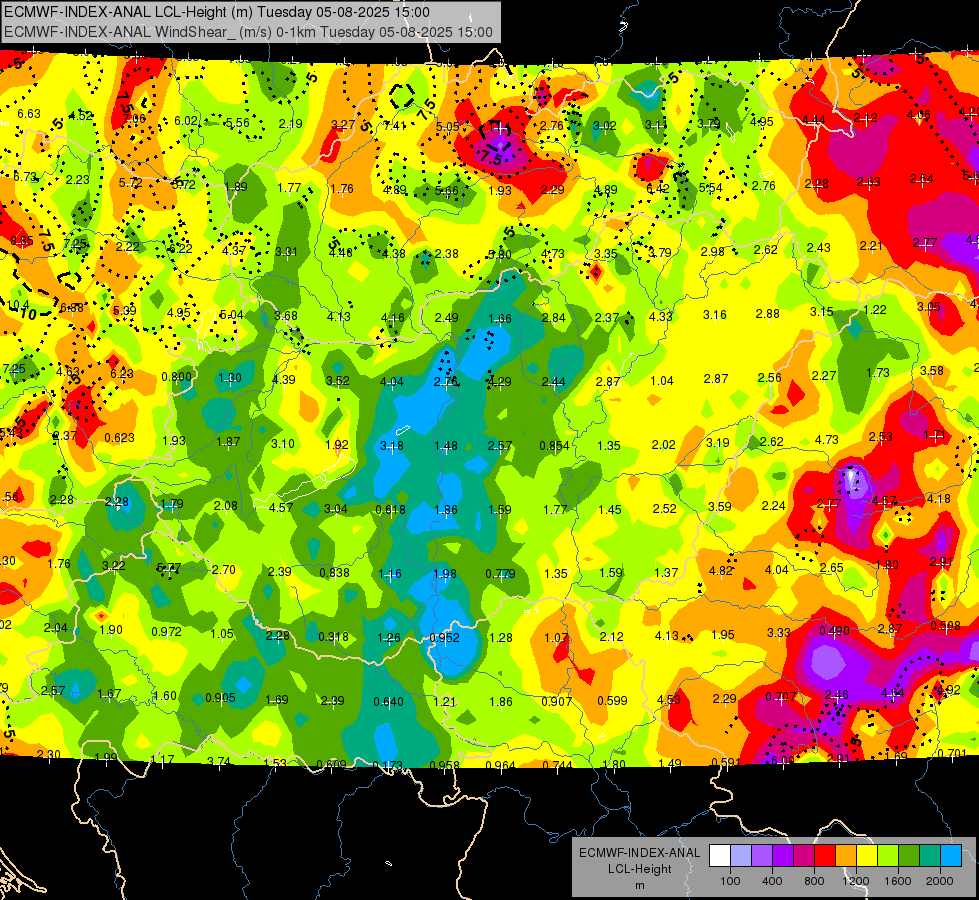Click the grid value 4.53
Screen dimensions: 979x900
(x=668, y=700)
